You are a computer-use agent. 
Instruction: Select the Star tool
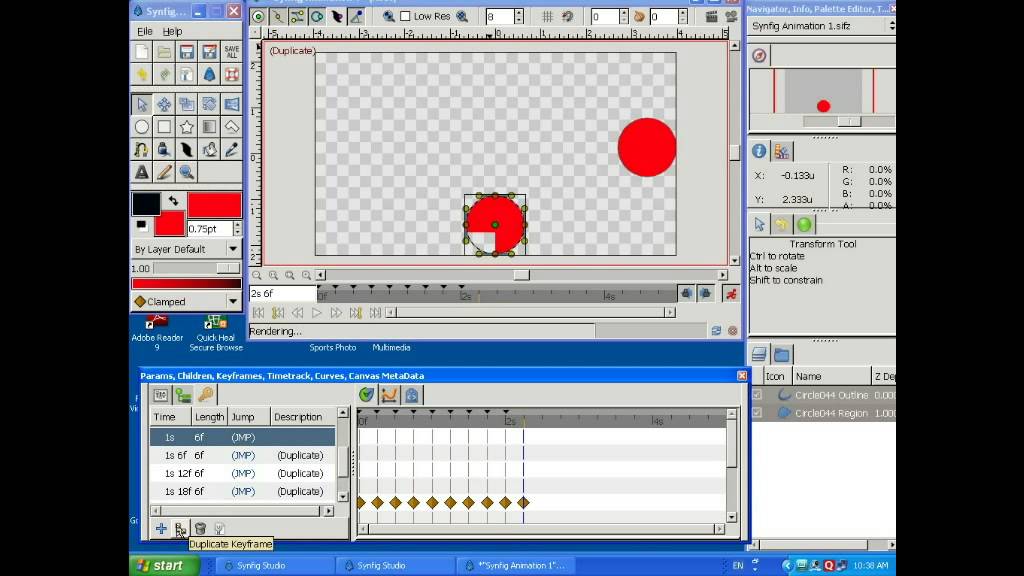tap(187, 127)
